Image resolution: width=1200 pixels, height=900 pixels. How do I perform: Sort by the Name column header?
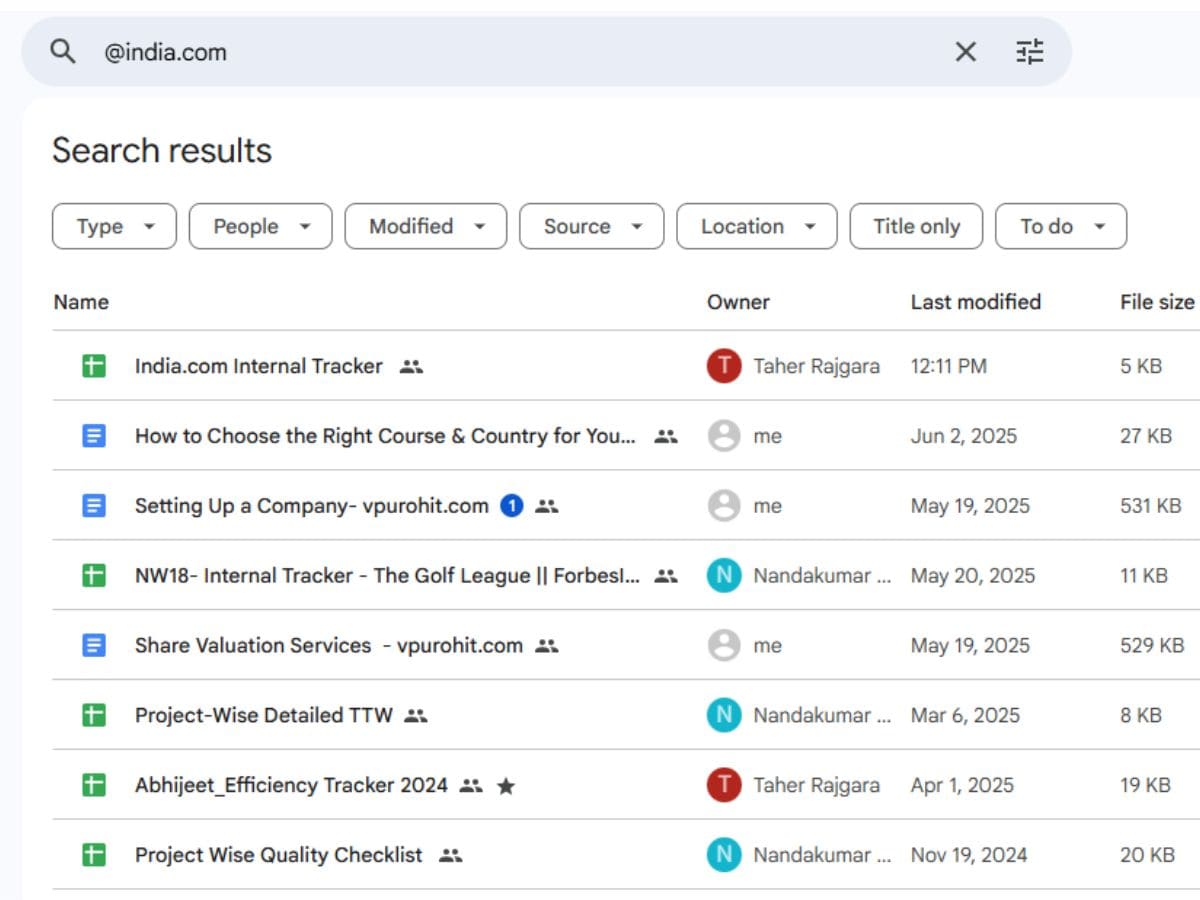click(81, 302)
